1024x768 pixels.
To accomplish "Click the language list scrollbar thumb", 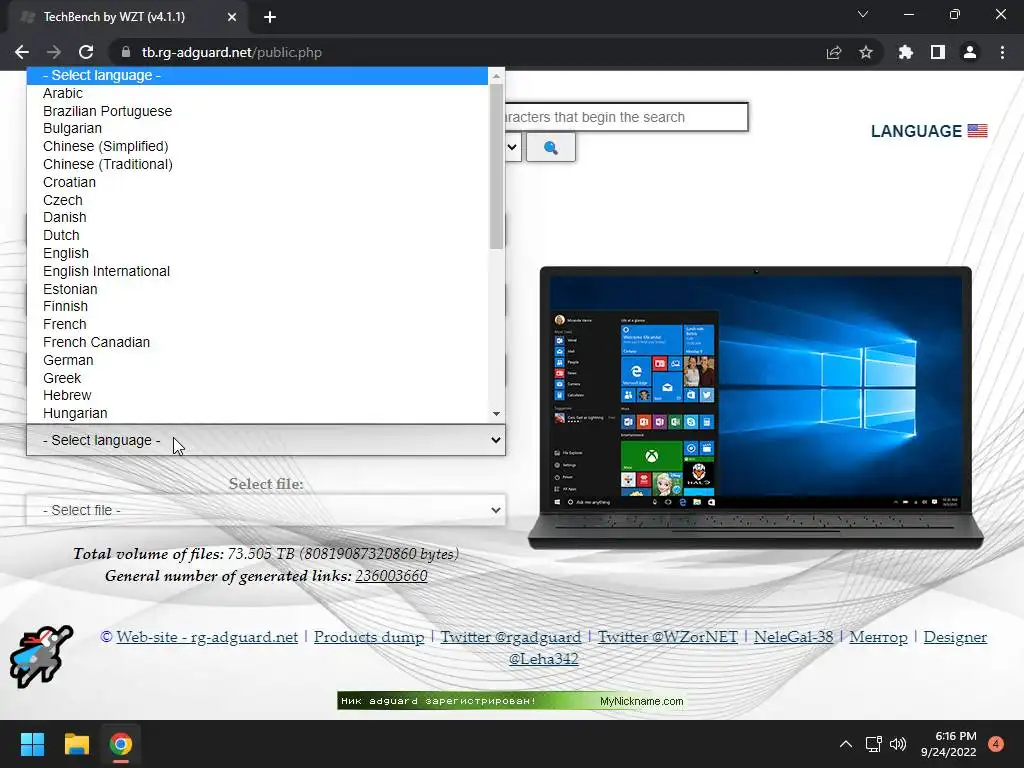I will click(x=496, y=166).
